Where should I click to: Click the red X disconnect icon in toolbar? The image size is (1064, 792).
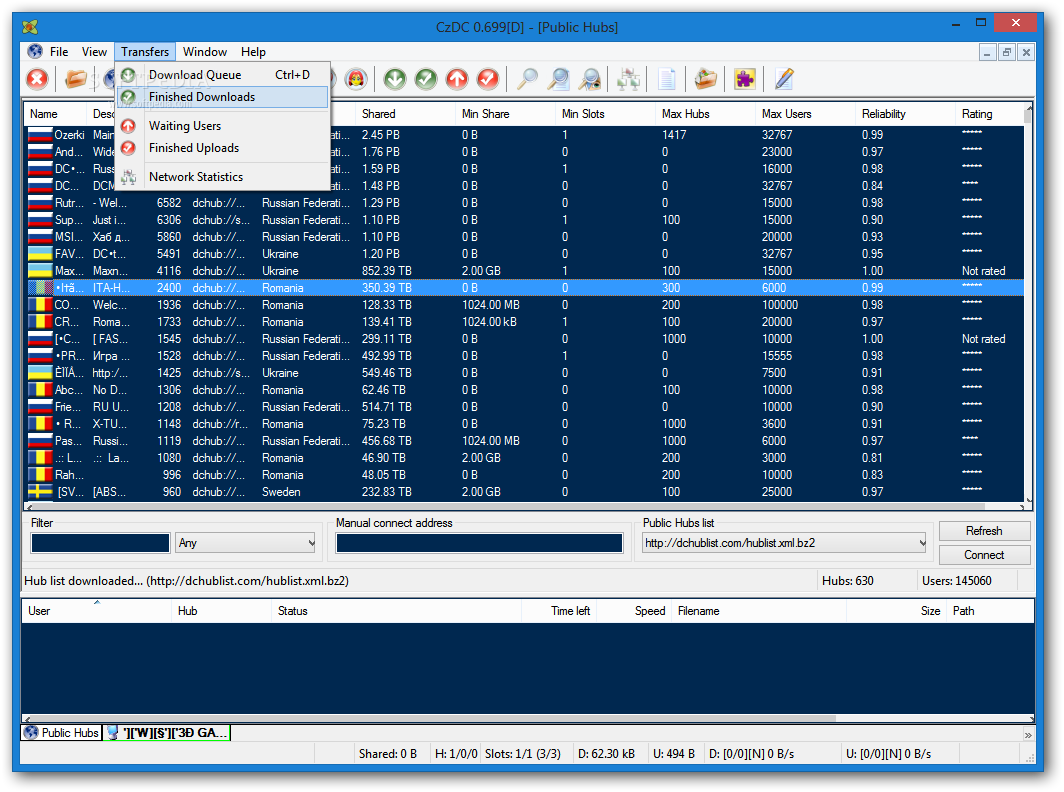(x=37, y=79)
